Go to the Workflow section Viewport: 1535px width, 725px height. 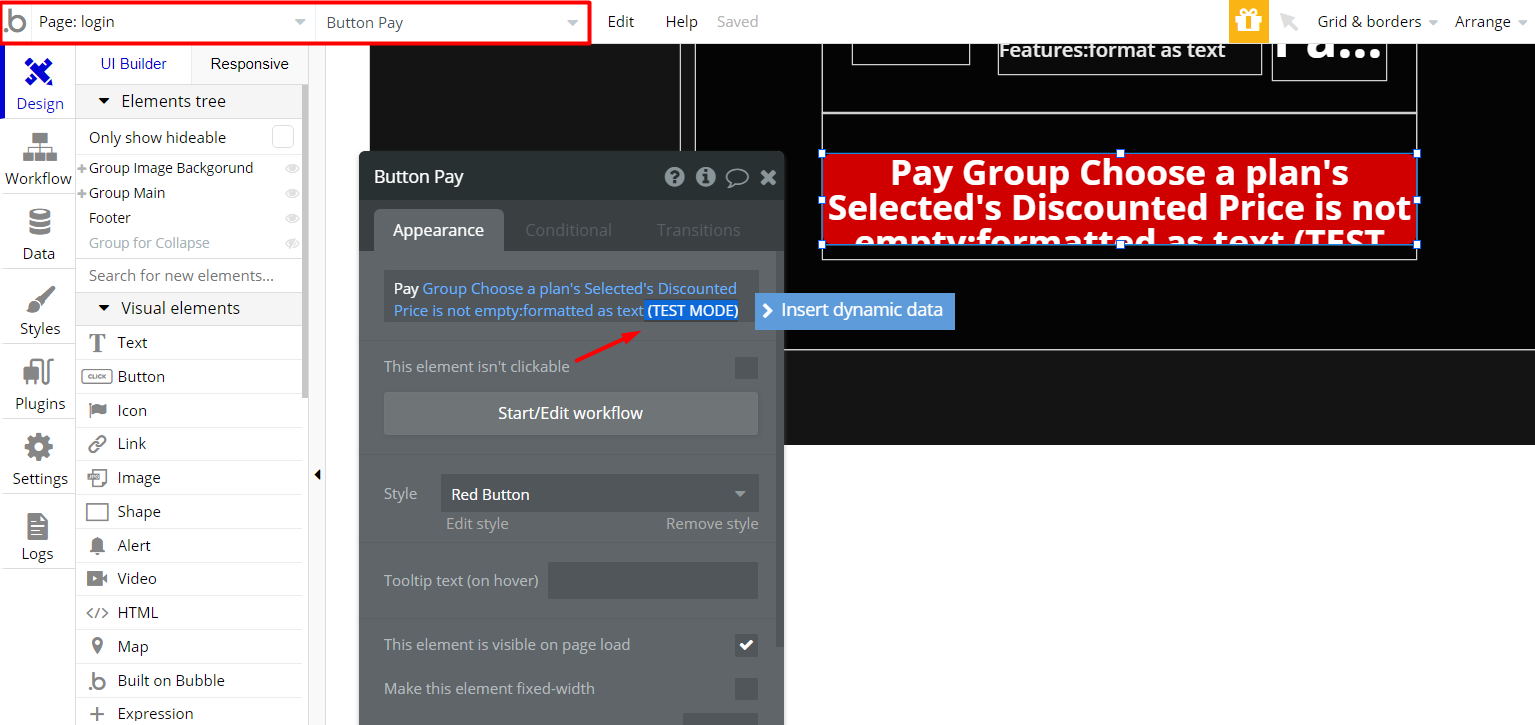(39, 159)
